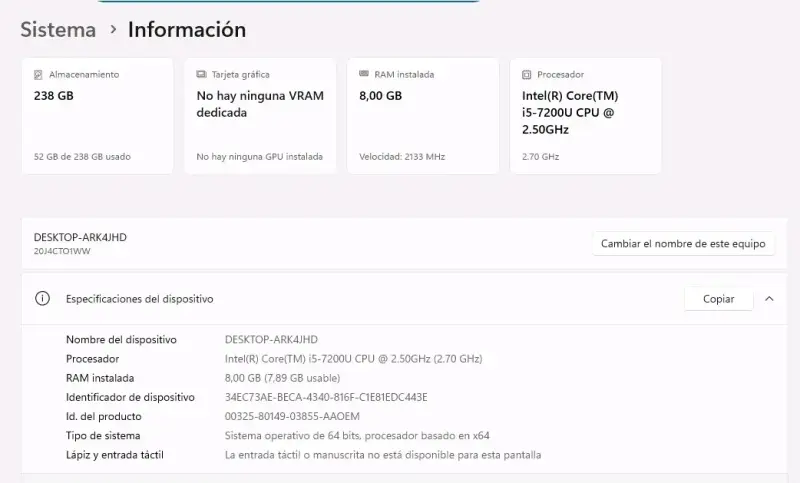Collapse the Especificaciones del dispositivo section chevron
800x483 pixels.
[769, 299]
